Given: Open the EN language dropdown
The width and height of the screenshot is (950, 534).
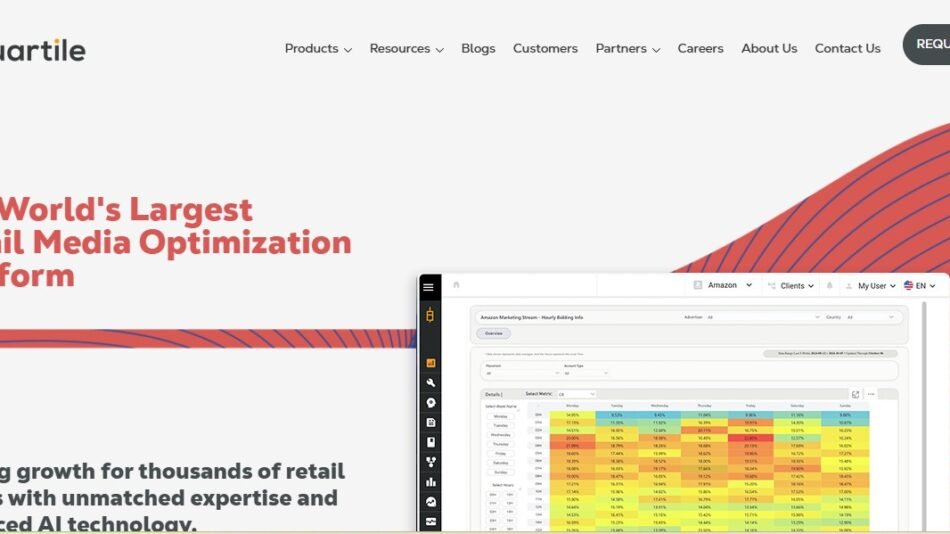Looking at the screenshot, I should [919, 285].
